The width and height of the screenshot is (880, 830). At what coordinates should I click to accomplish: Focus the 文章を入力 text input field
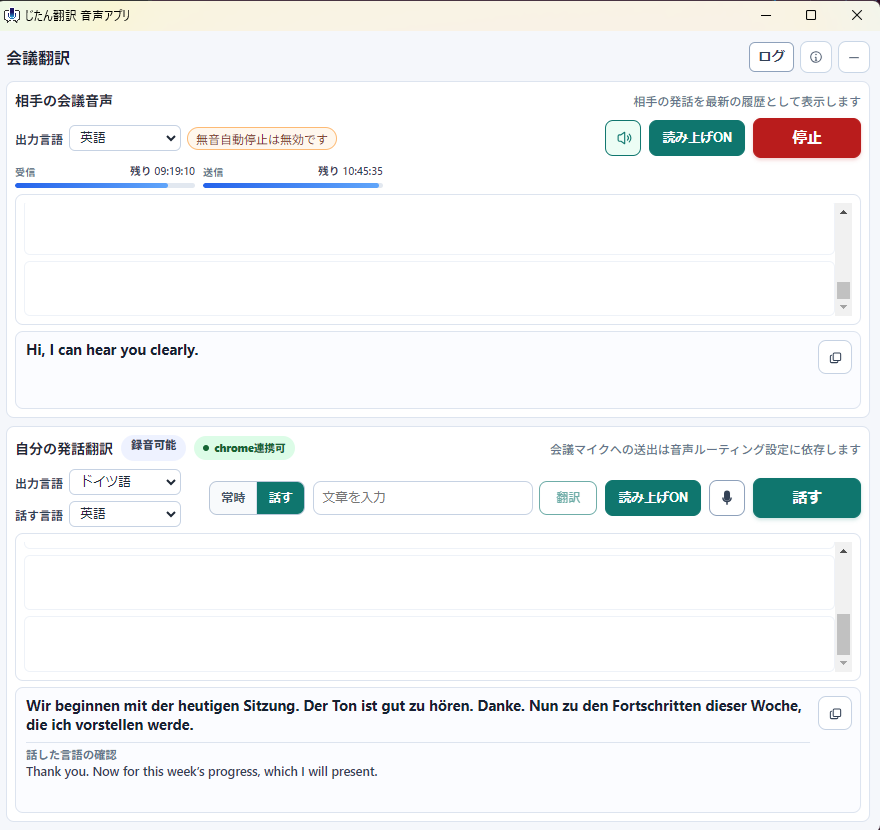click(423, 498)
